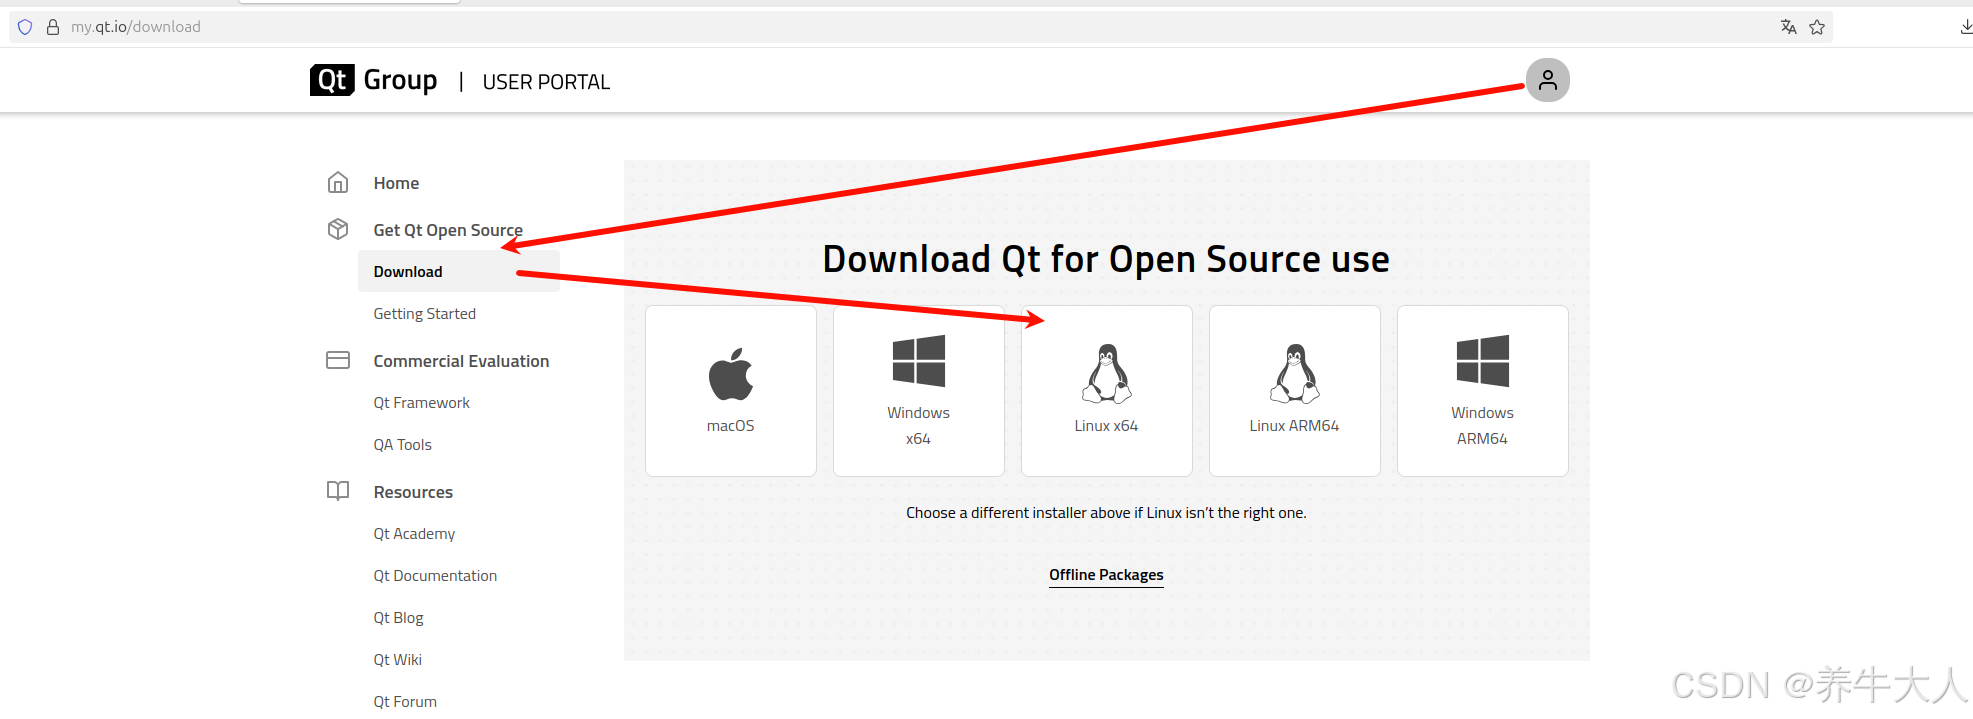Open Qt Academy link
The image size is (1973, 719).
(414, 534)
